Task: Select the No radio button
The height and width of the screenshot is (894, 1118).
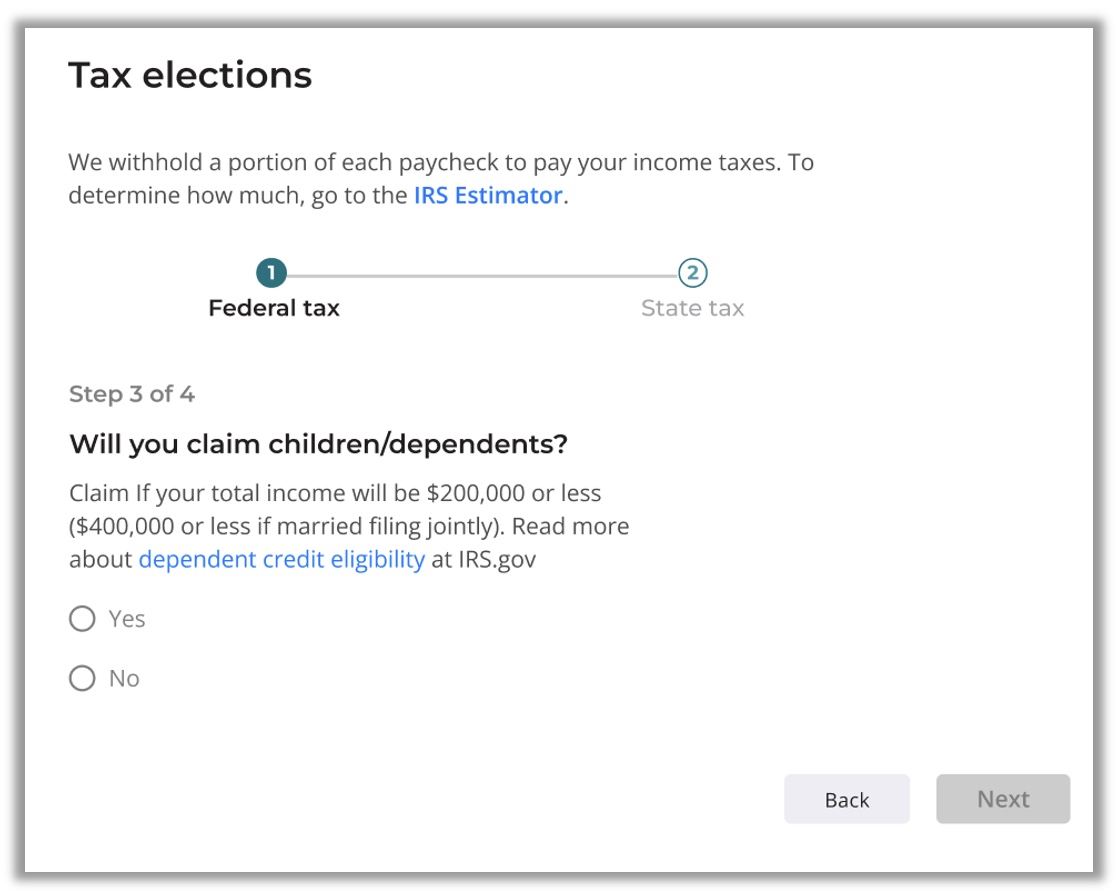Action: (x=82, y=679)
